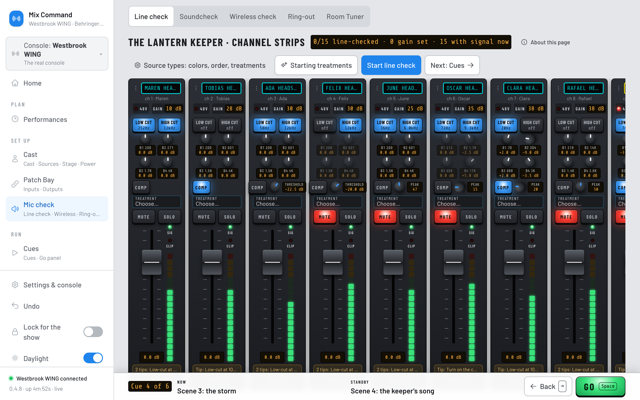Open the Console: Westbrook WING selector
The height and width of the screenshot is (400, 640).
[x=57, y=54]
